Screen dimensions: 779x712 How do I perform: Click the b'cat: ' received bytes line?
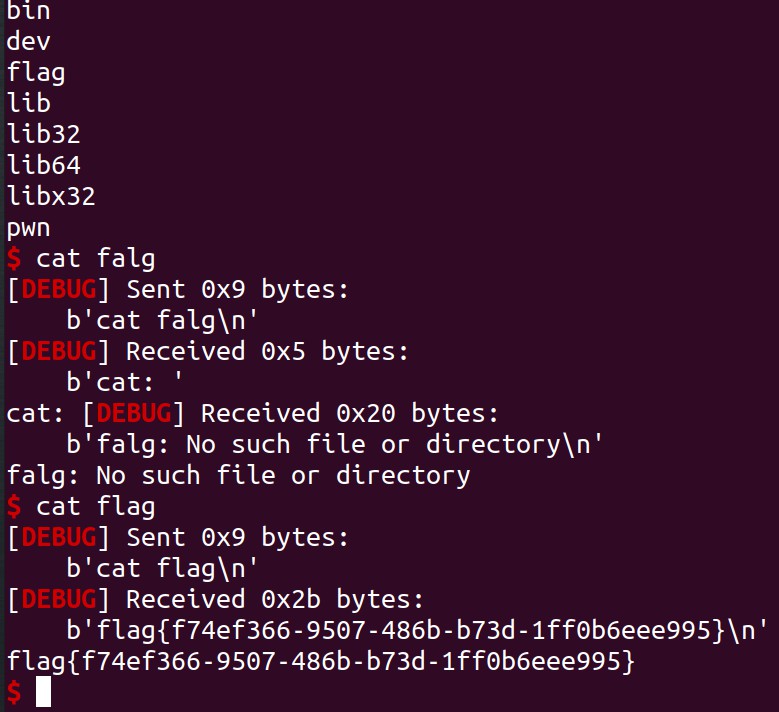point(124,382)
